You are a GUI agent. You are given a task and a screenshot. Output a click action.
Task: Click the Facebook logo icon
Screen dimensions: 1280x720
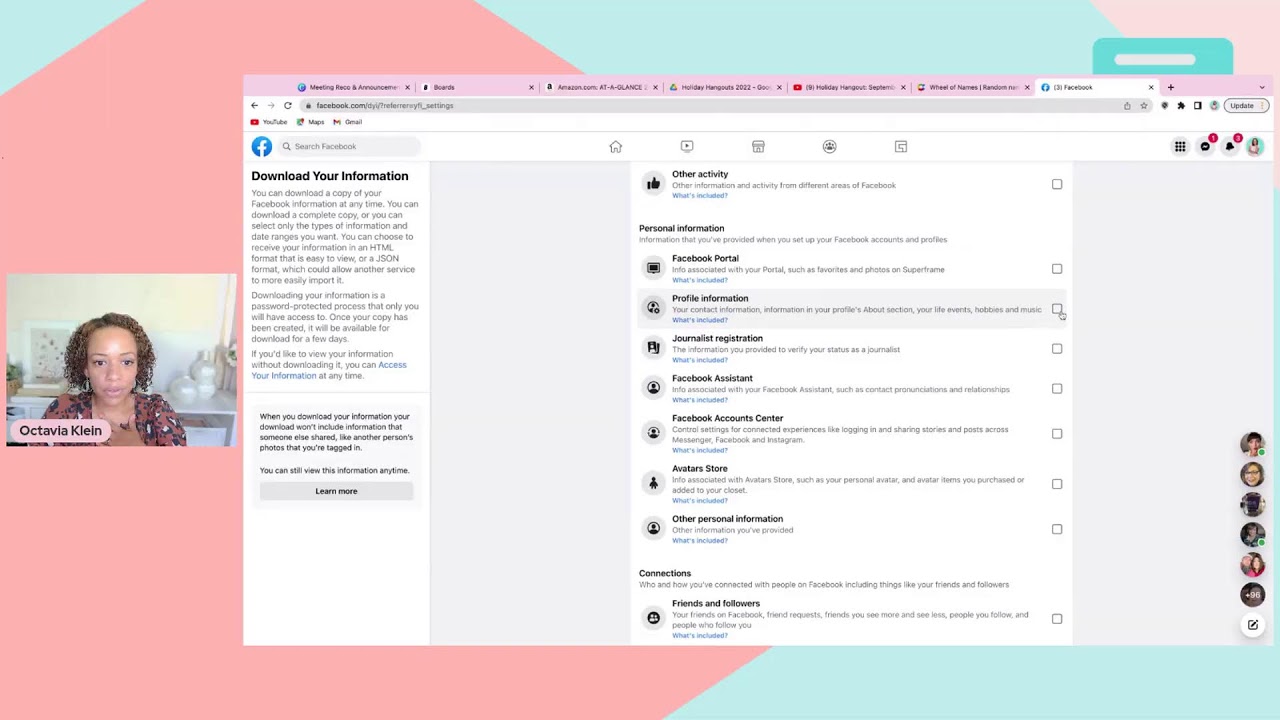261,146
